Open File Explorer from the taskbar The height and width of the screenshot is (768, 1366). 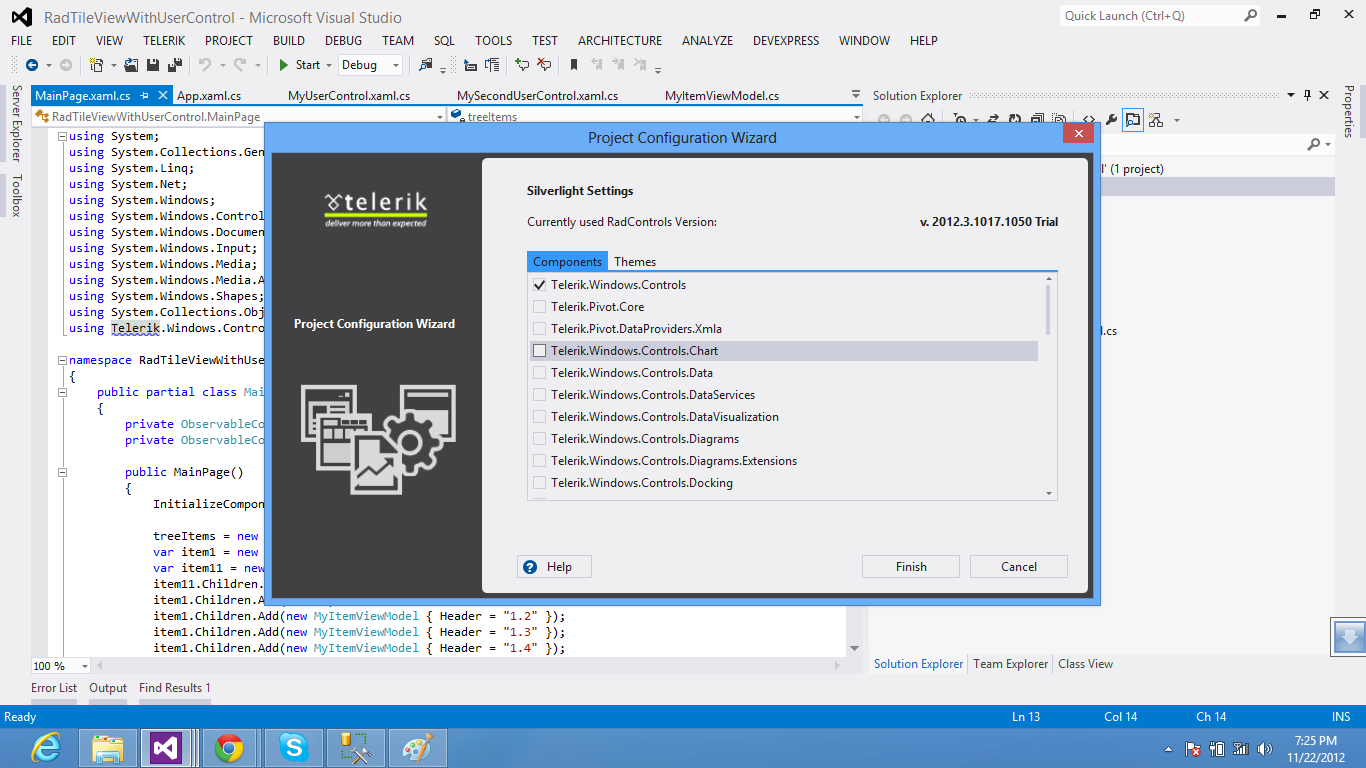[107, 747]
